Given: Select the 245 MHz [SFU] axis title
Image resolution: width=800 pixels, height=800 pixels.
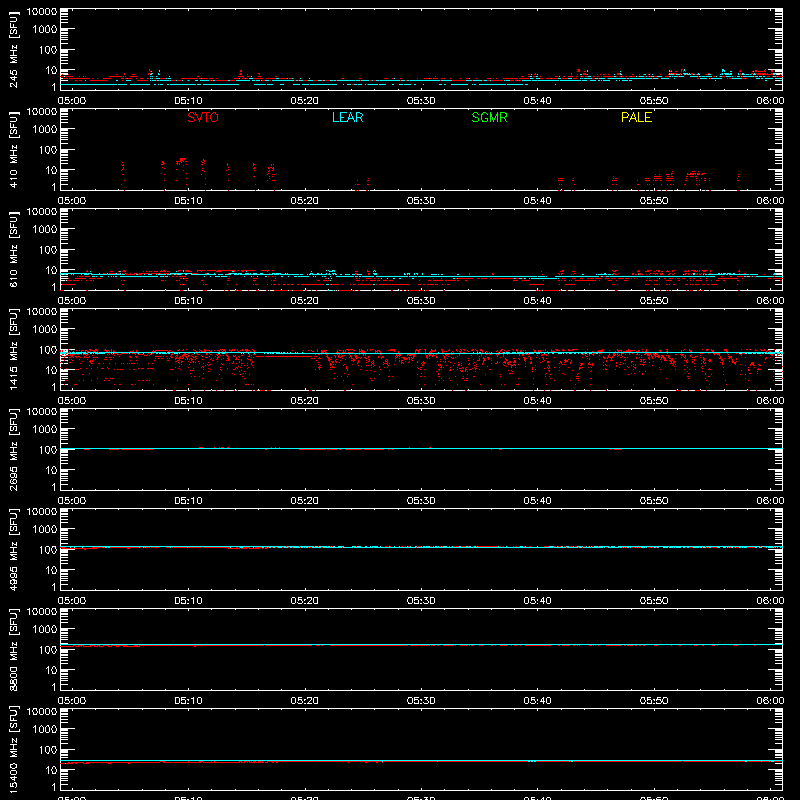Looking at the screenshot, I should click(x=13, y=49).
